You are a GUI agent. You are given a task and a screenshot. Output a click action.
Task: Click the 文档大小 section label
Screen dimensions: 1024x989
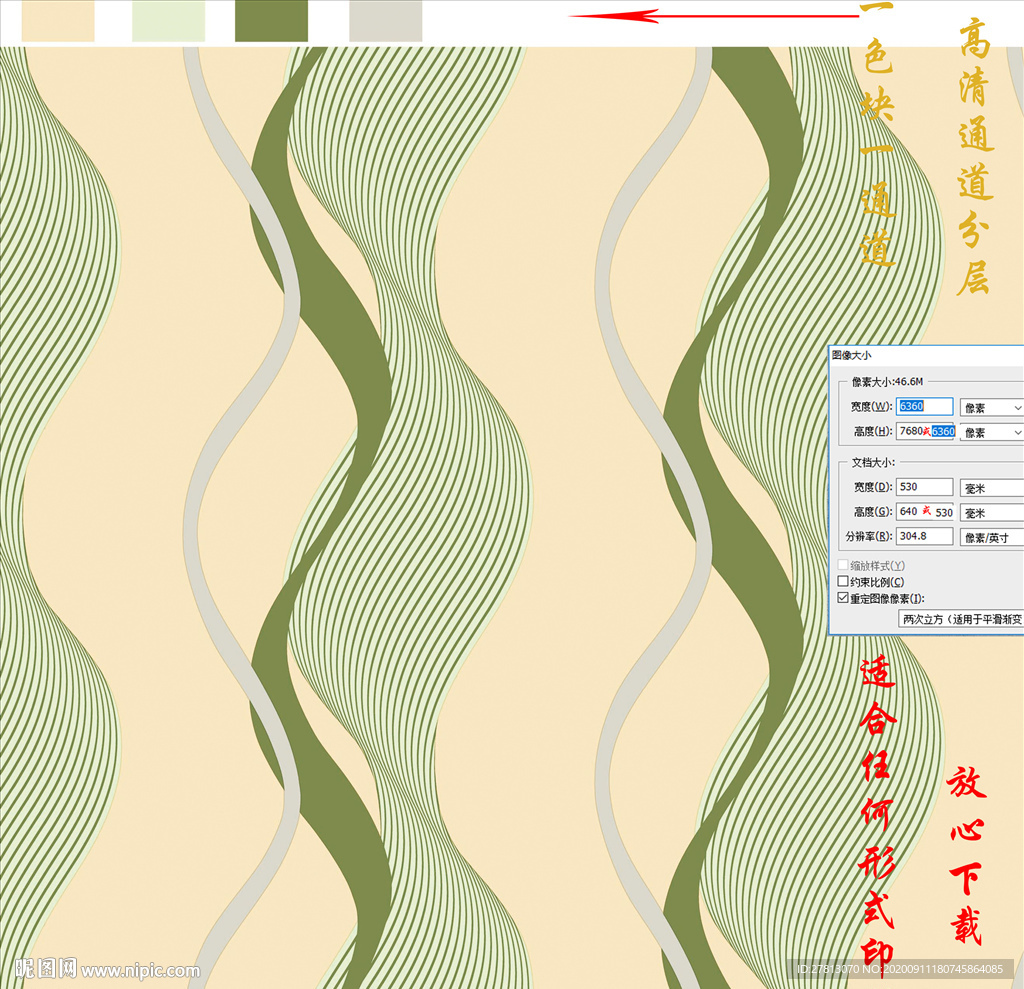pyautogui.click(x=873, y=462)
